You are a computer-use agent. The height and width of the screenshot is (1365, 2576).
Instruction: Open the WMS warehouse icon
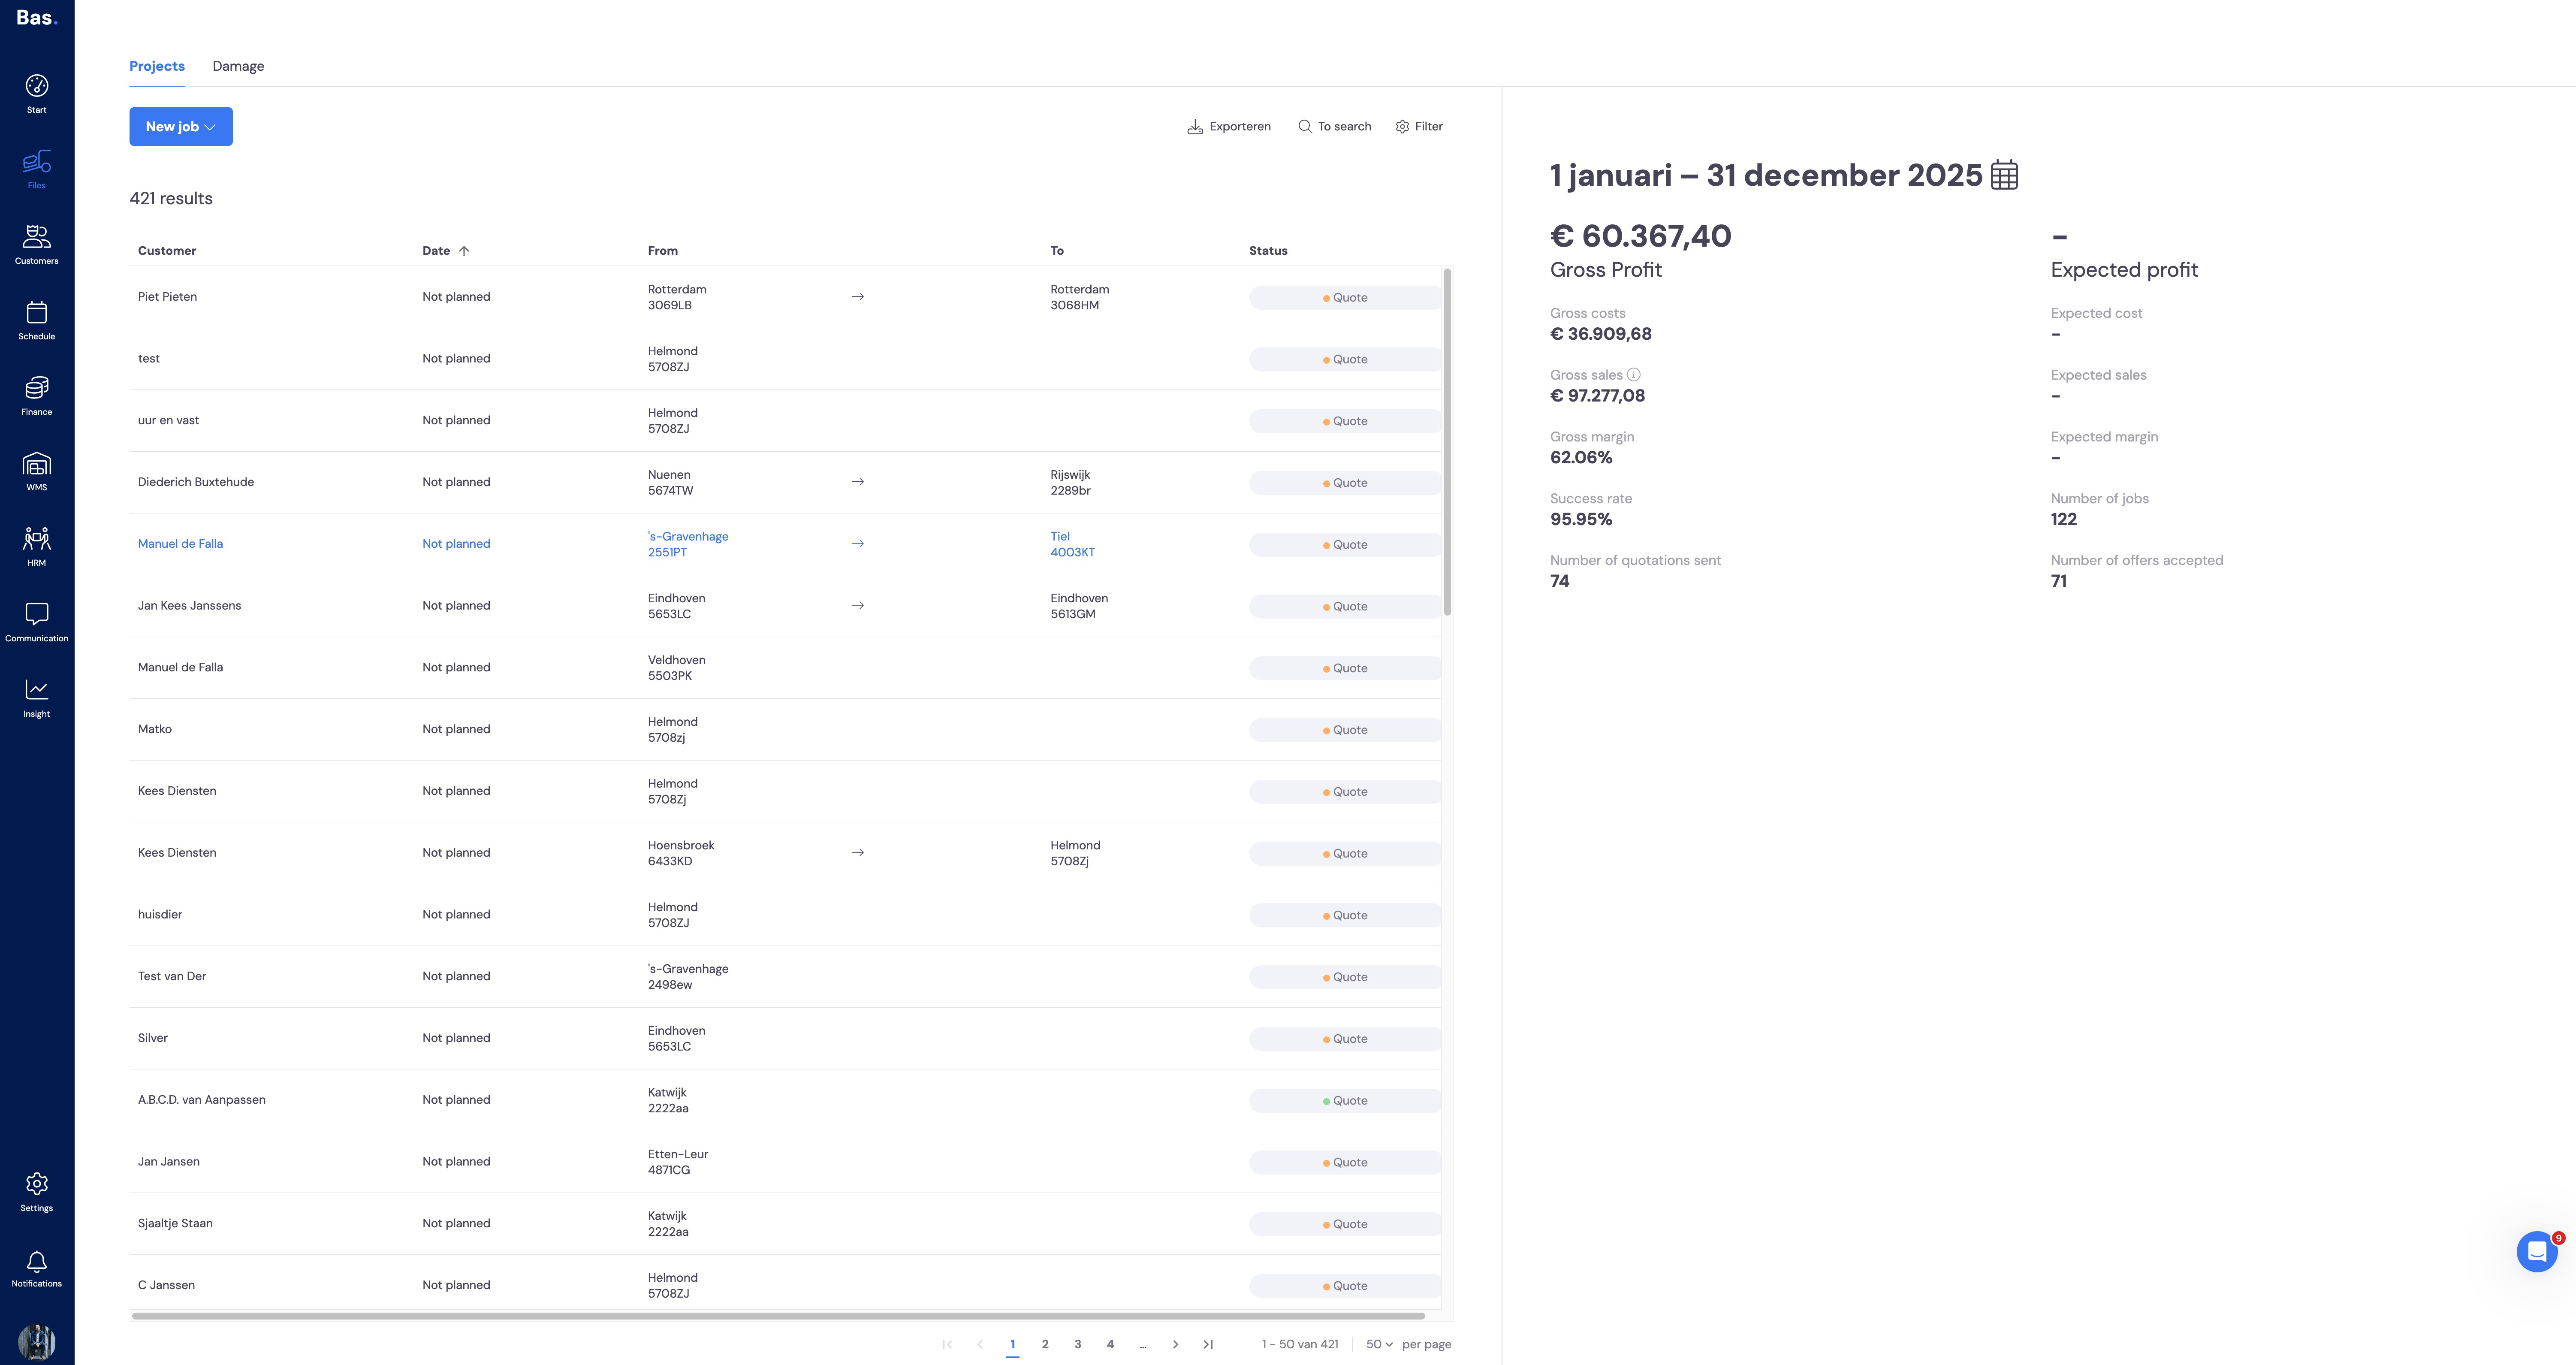point(37,464)
